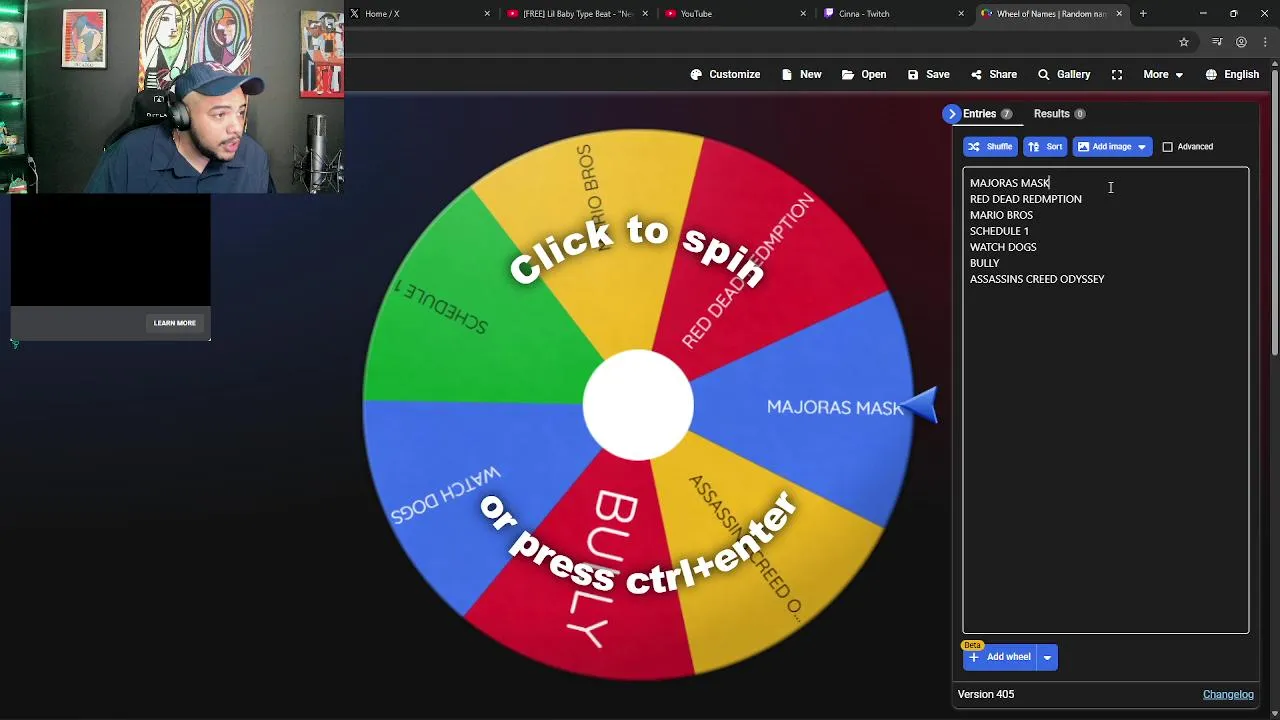
Task: Switch to the Cinna - Twitch tab
Action: coord(895,14)
